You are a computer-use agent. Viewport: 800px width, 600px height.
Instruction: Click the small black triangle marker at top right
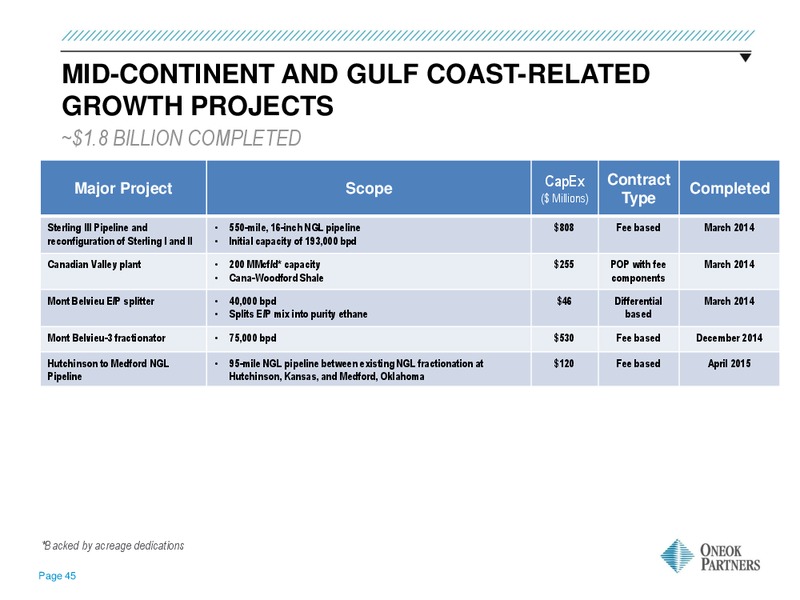point(745,58)
